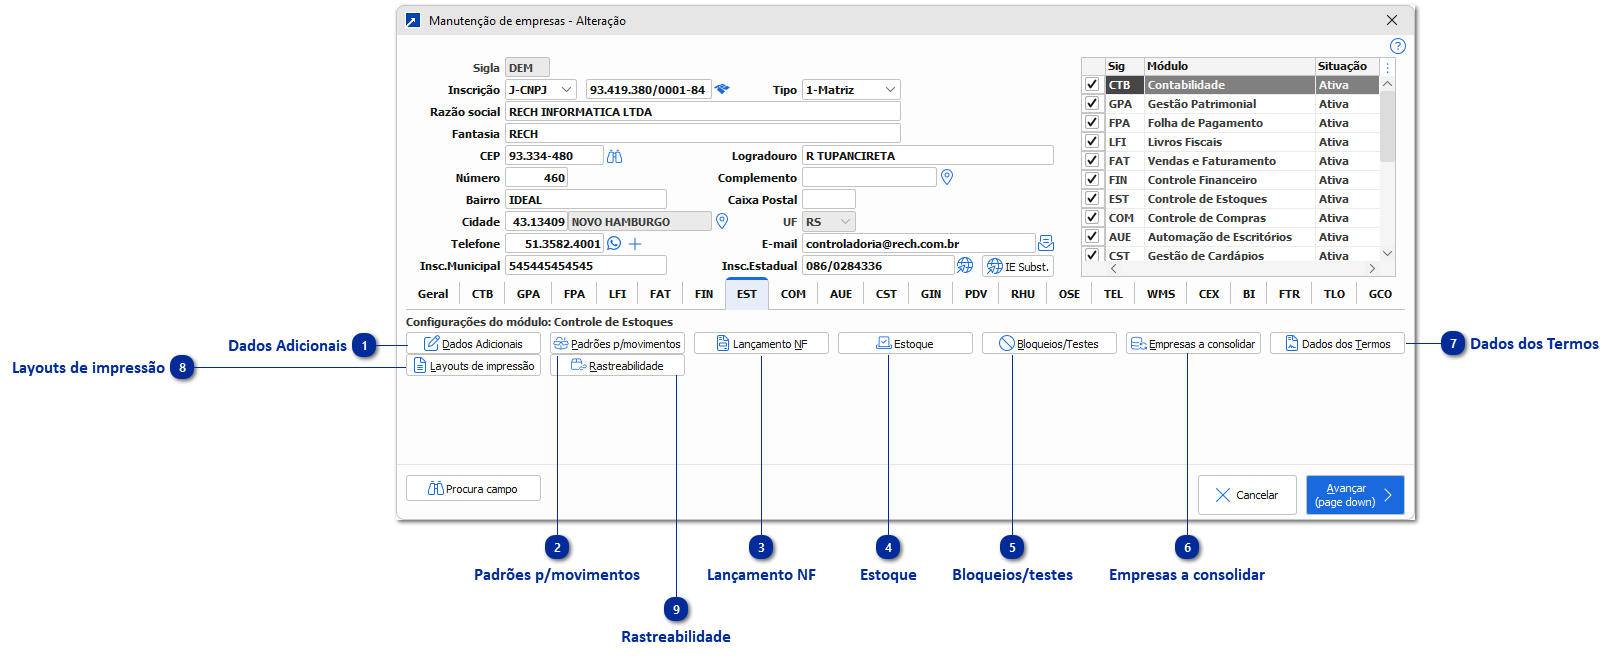Click the IE Subst. button
This screenshot has width=1615, height=663.
click(x=1018, y=266)
